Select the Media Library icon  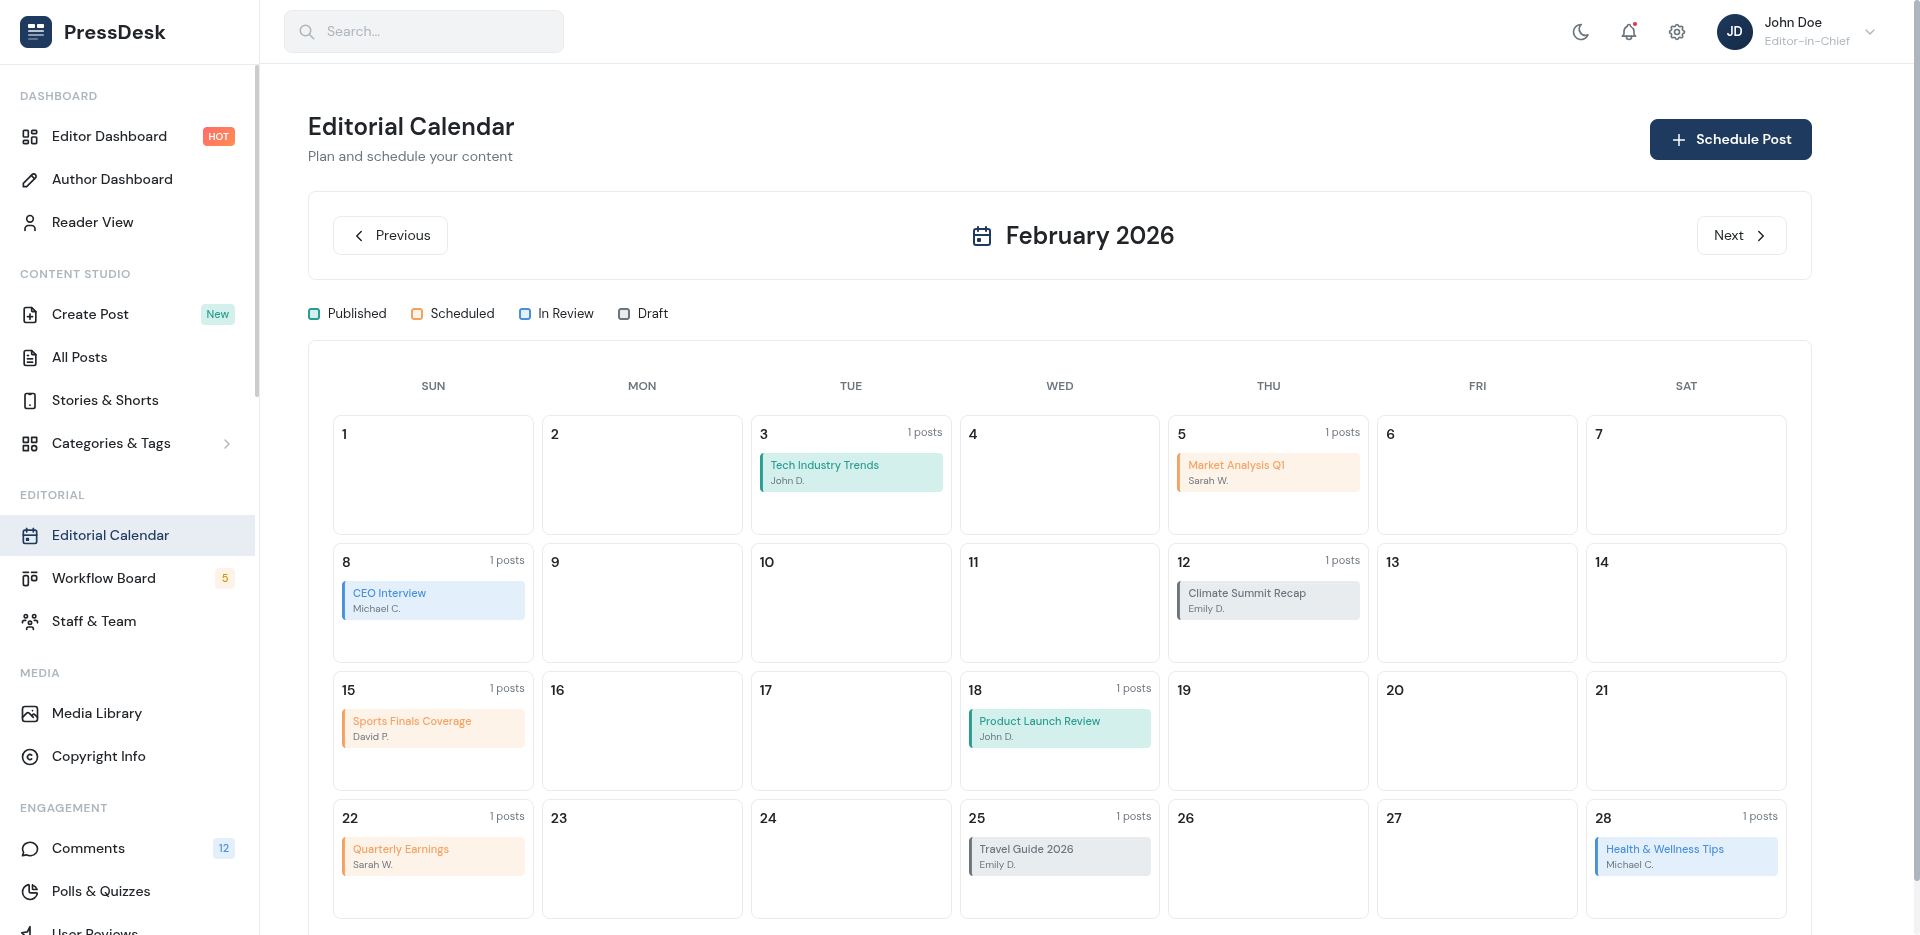(30, 713)
